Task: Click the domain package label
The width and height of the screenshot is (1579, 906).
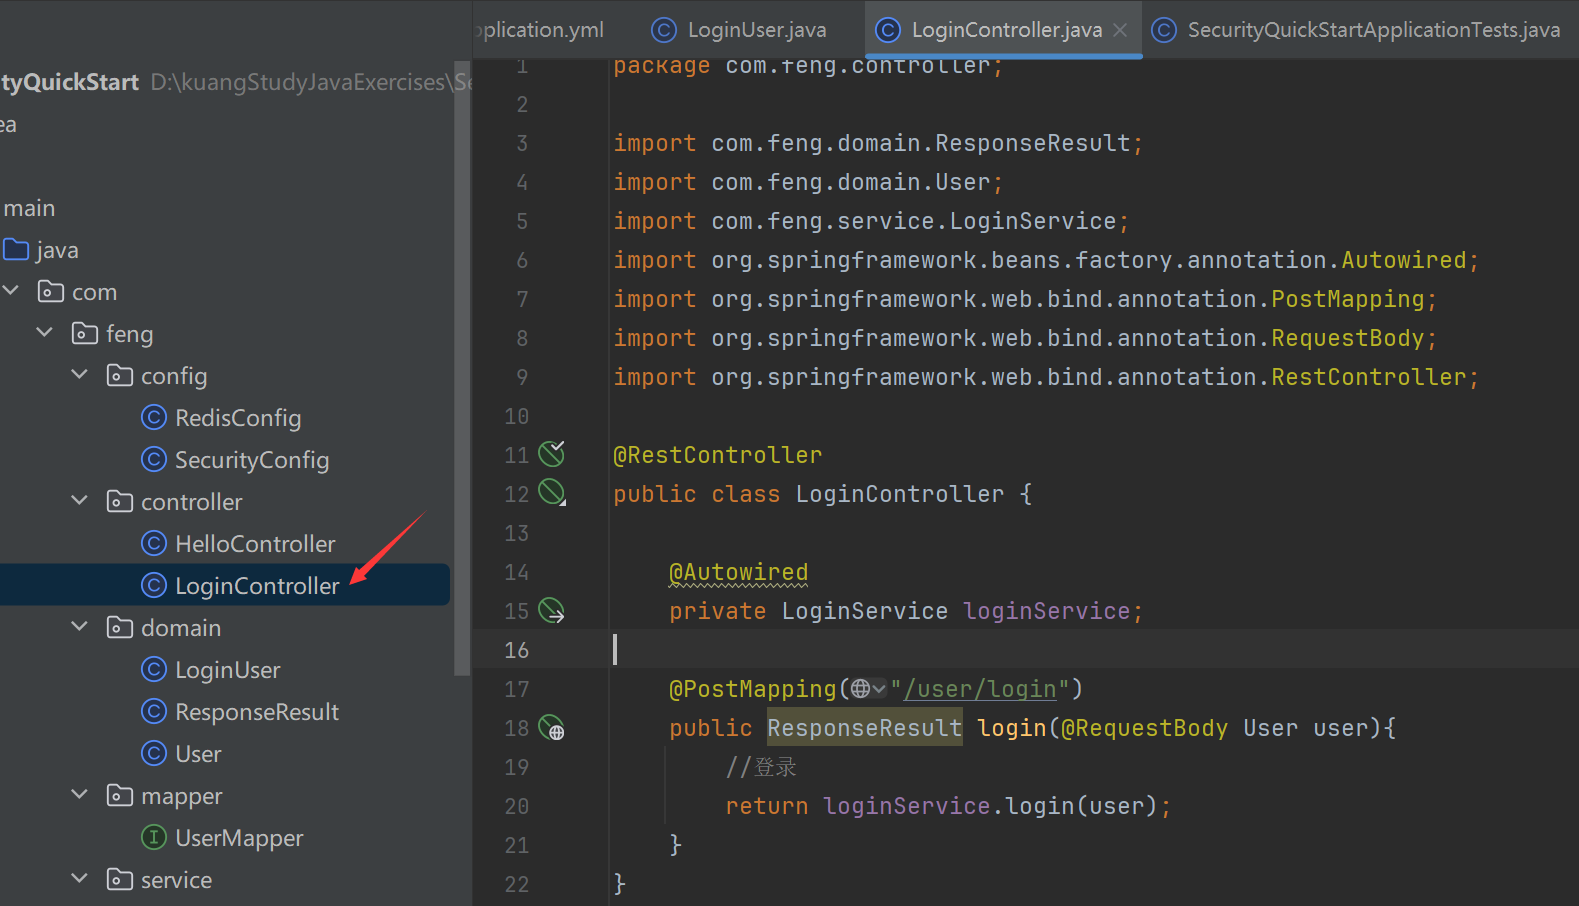Action: pyautogui.click(x=181, y=627)
